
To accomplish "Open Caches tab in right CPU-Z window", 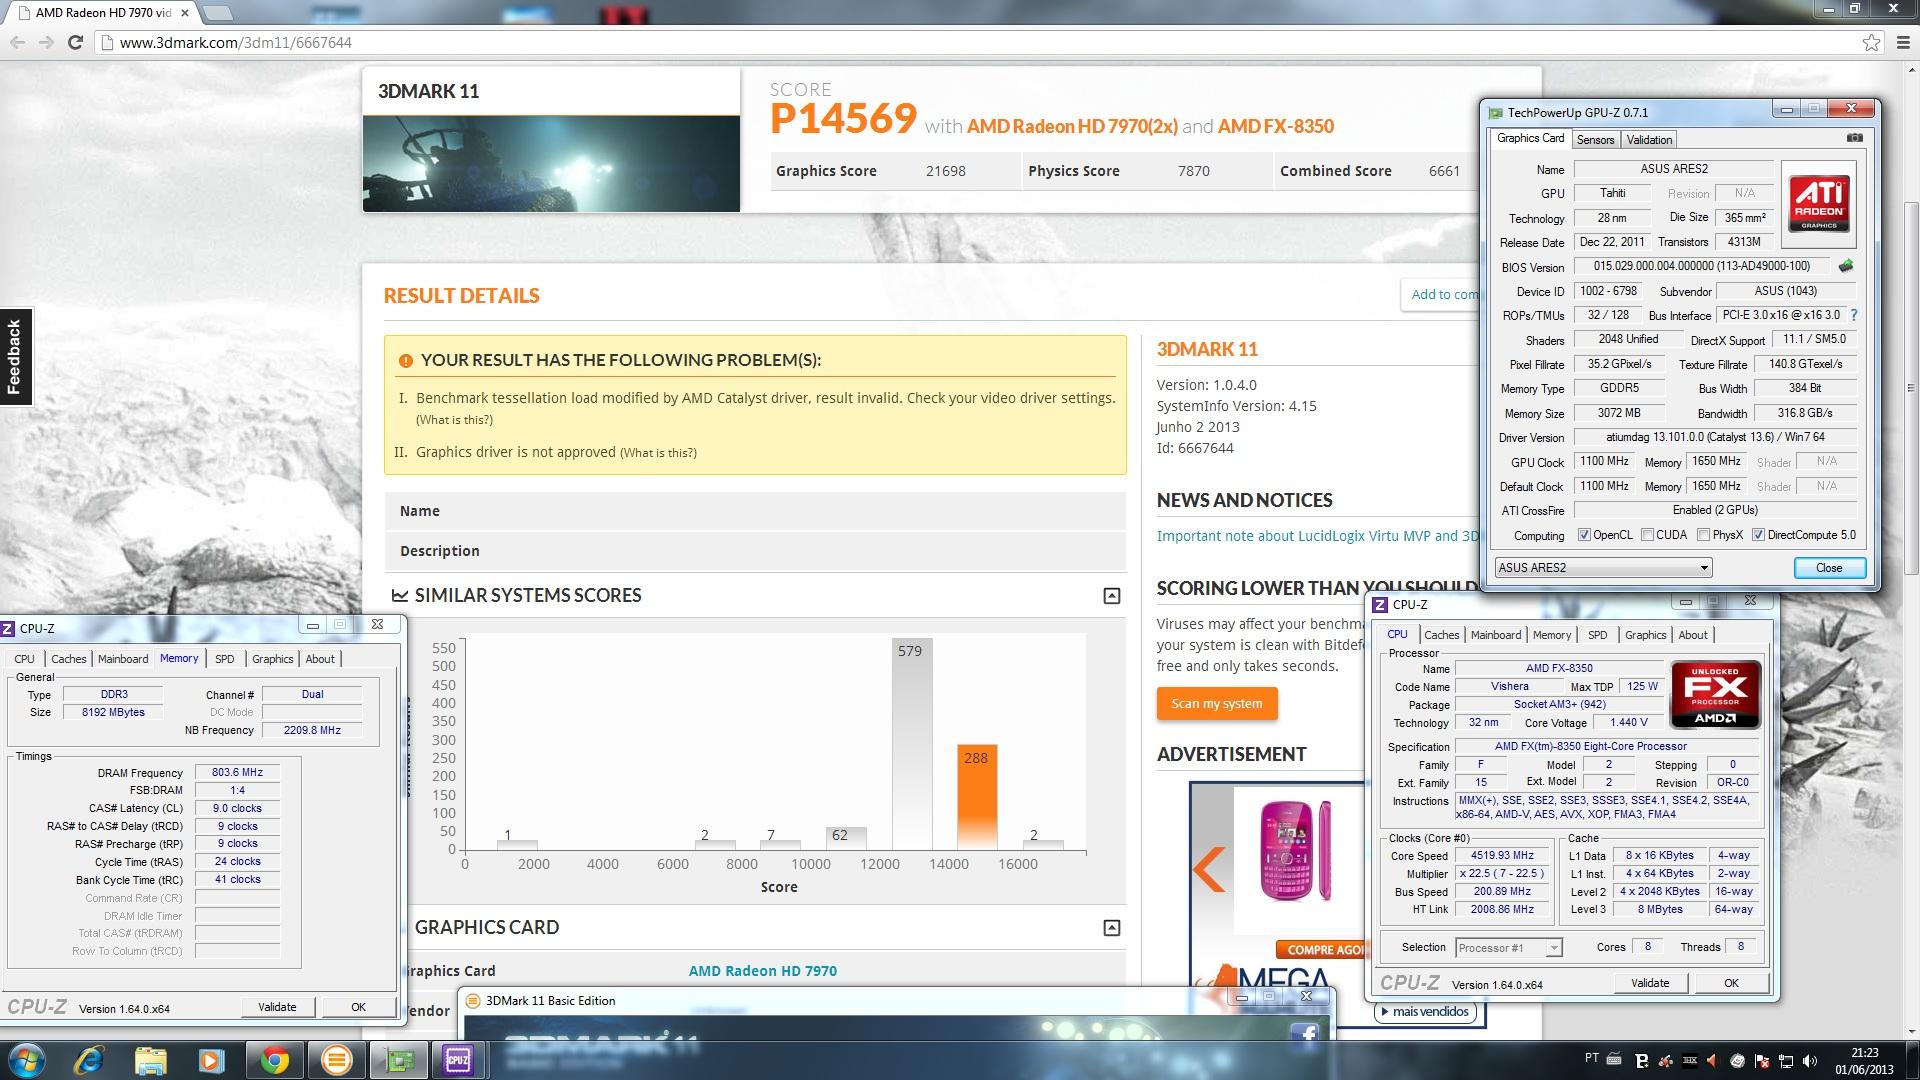I will point(1441,635).
